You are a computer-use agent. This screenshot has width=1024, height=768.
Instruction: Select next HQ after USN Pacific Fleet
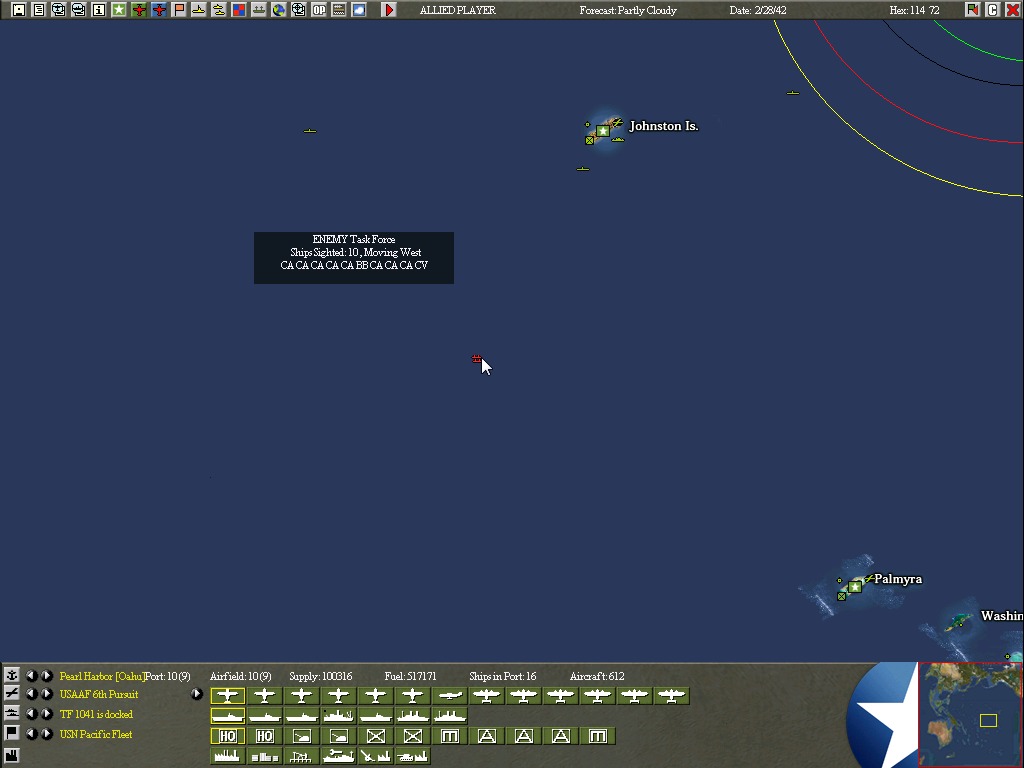tap(46, 733)
